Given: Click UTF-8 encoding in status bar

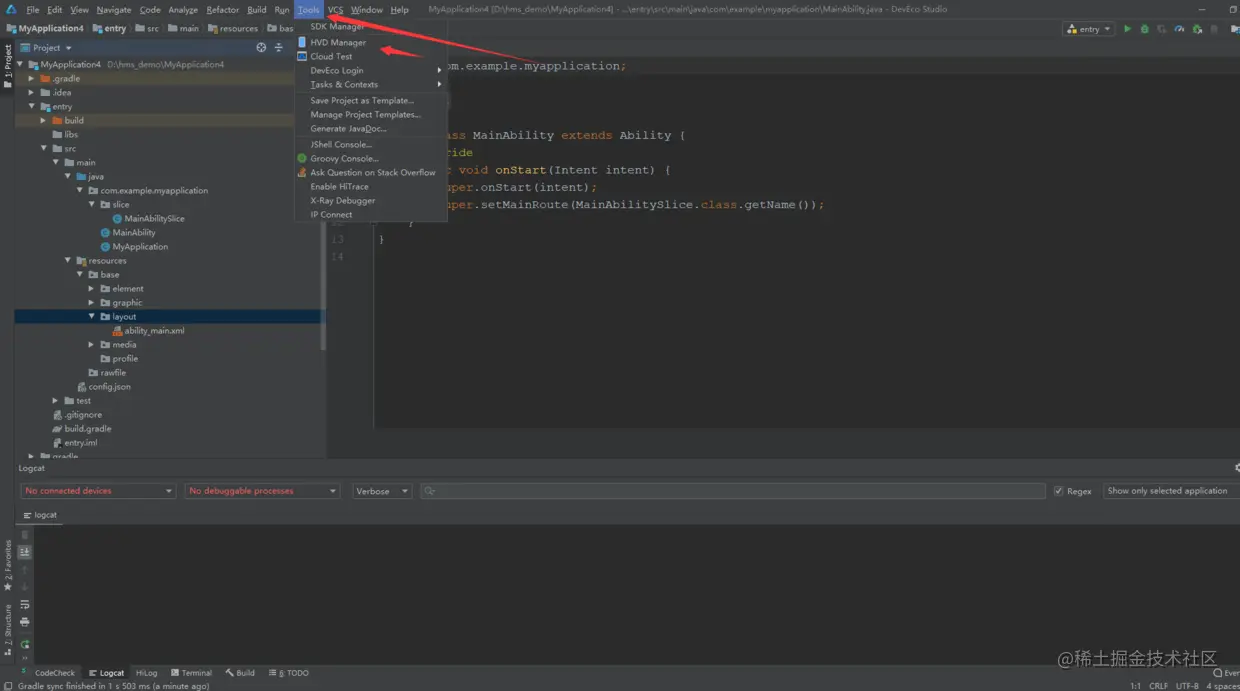Looking at the screenshot, I should [x=1187, y=686].
